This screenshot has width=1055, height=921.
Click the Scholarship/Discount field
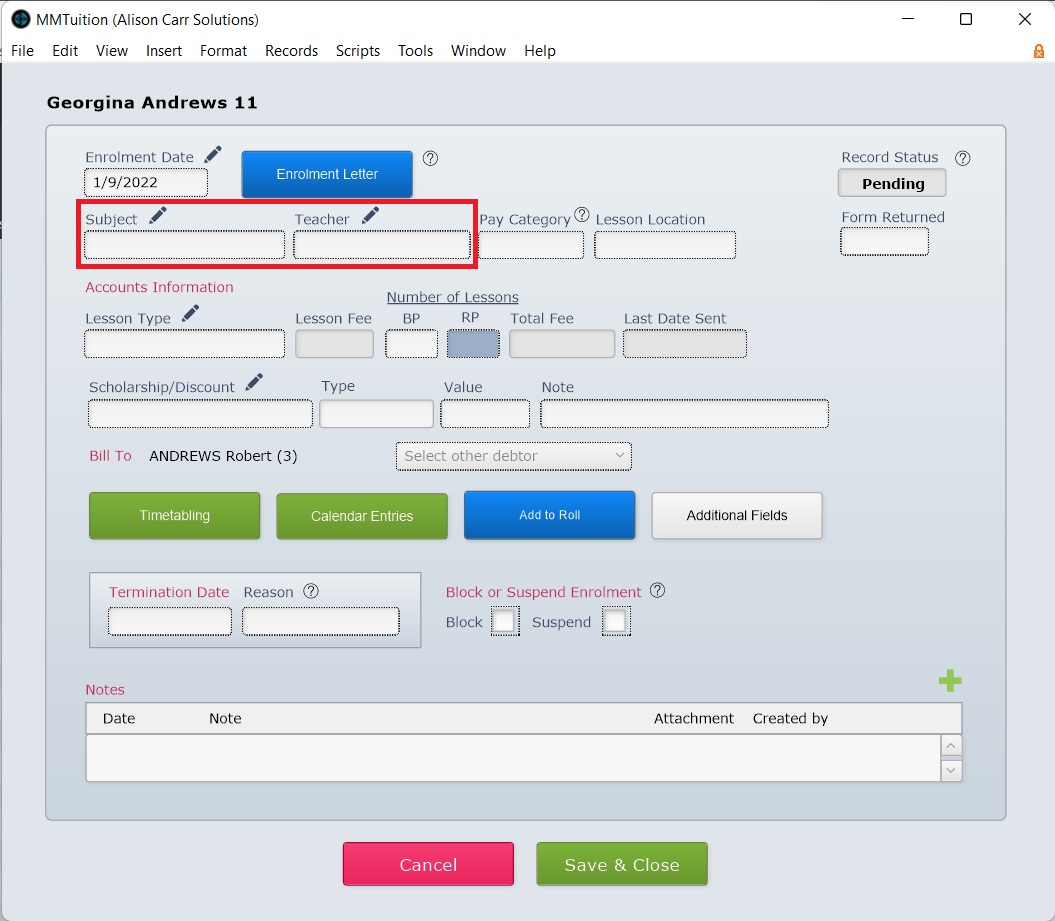[201, 414]
